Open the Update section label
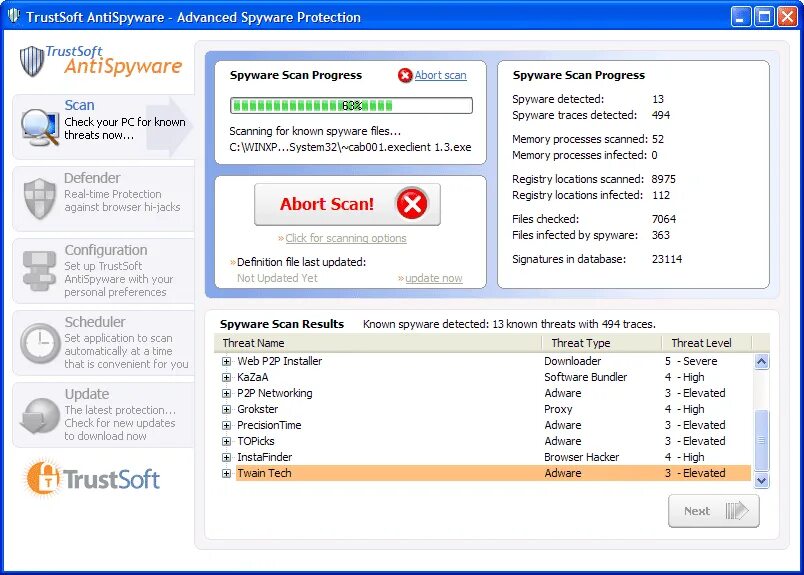The width and height of the screenshot is (804, 575). click(87, 394)
